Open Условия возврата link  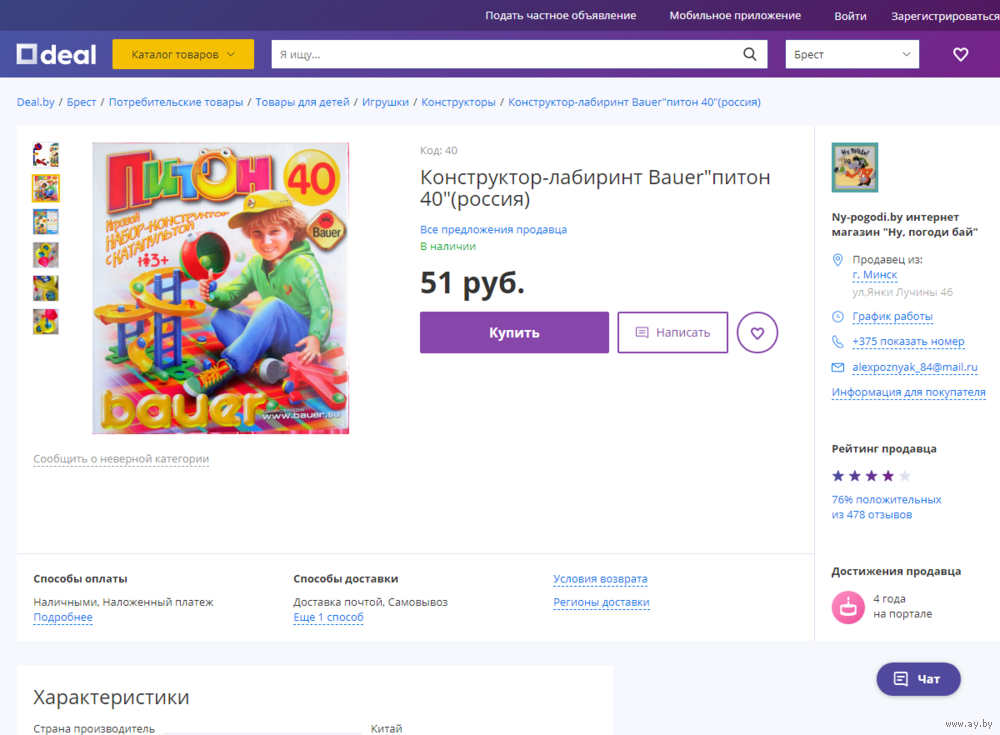(x=600, y=579)
